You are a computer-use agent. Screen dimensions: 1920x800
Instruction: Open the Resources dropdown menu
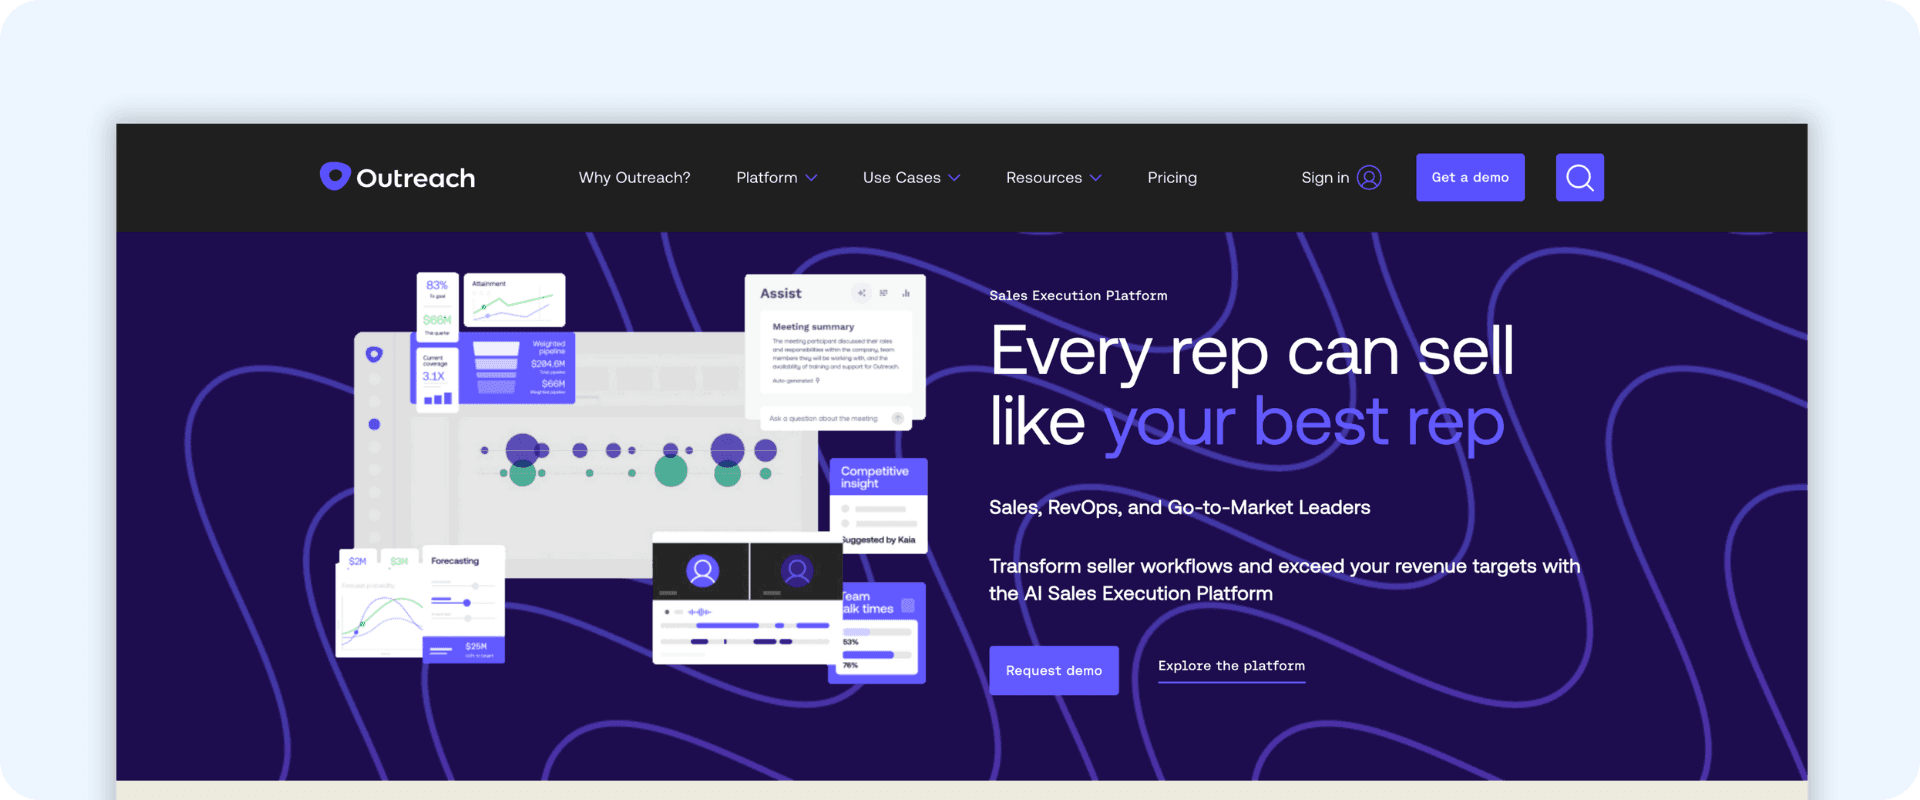coord(1053,177)
